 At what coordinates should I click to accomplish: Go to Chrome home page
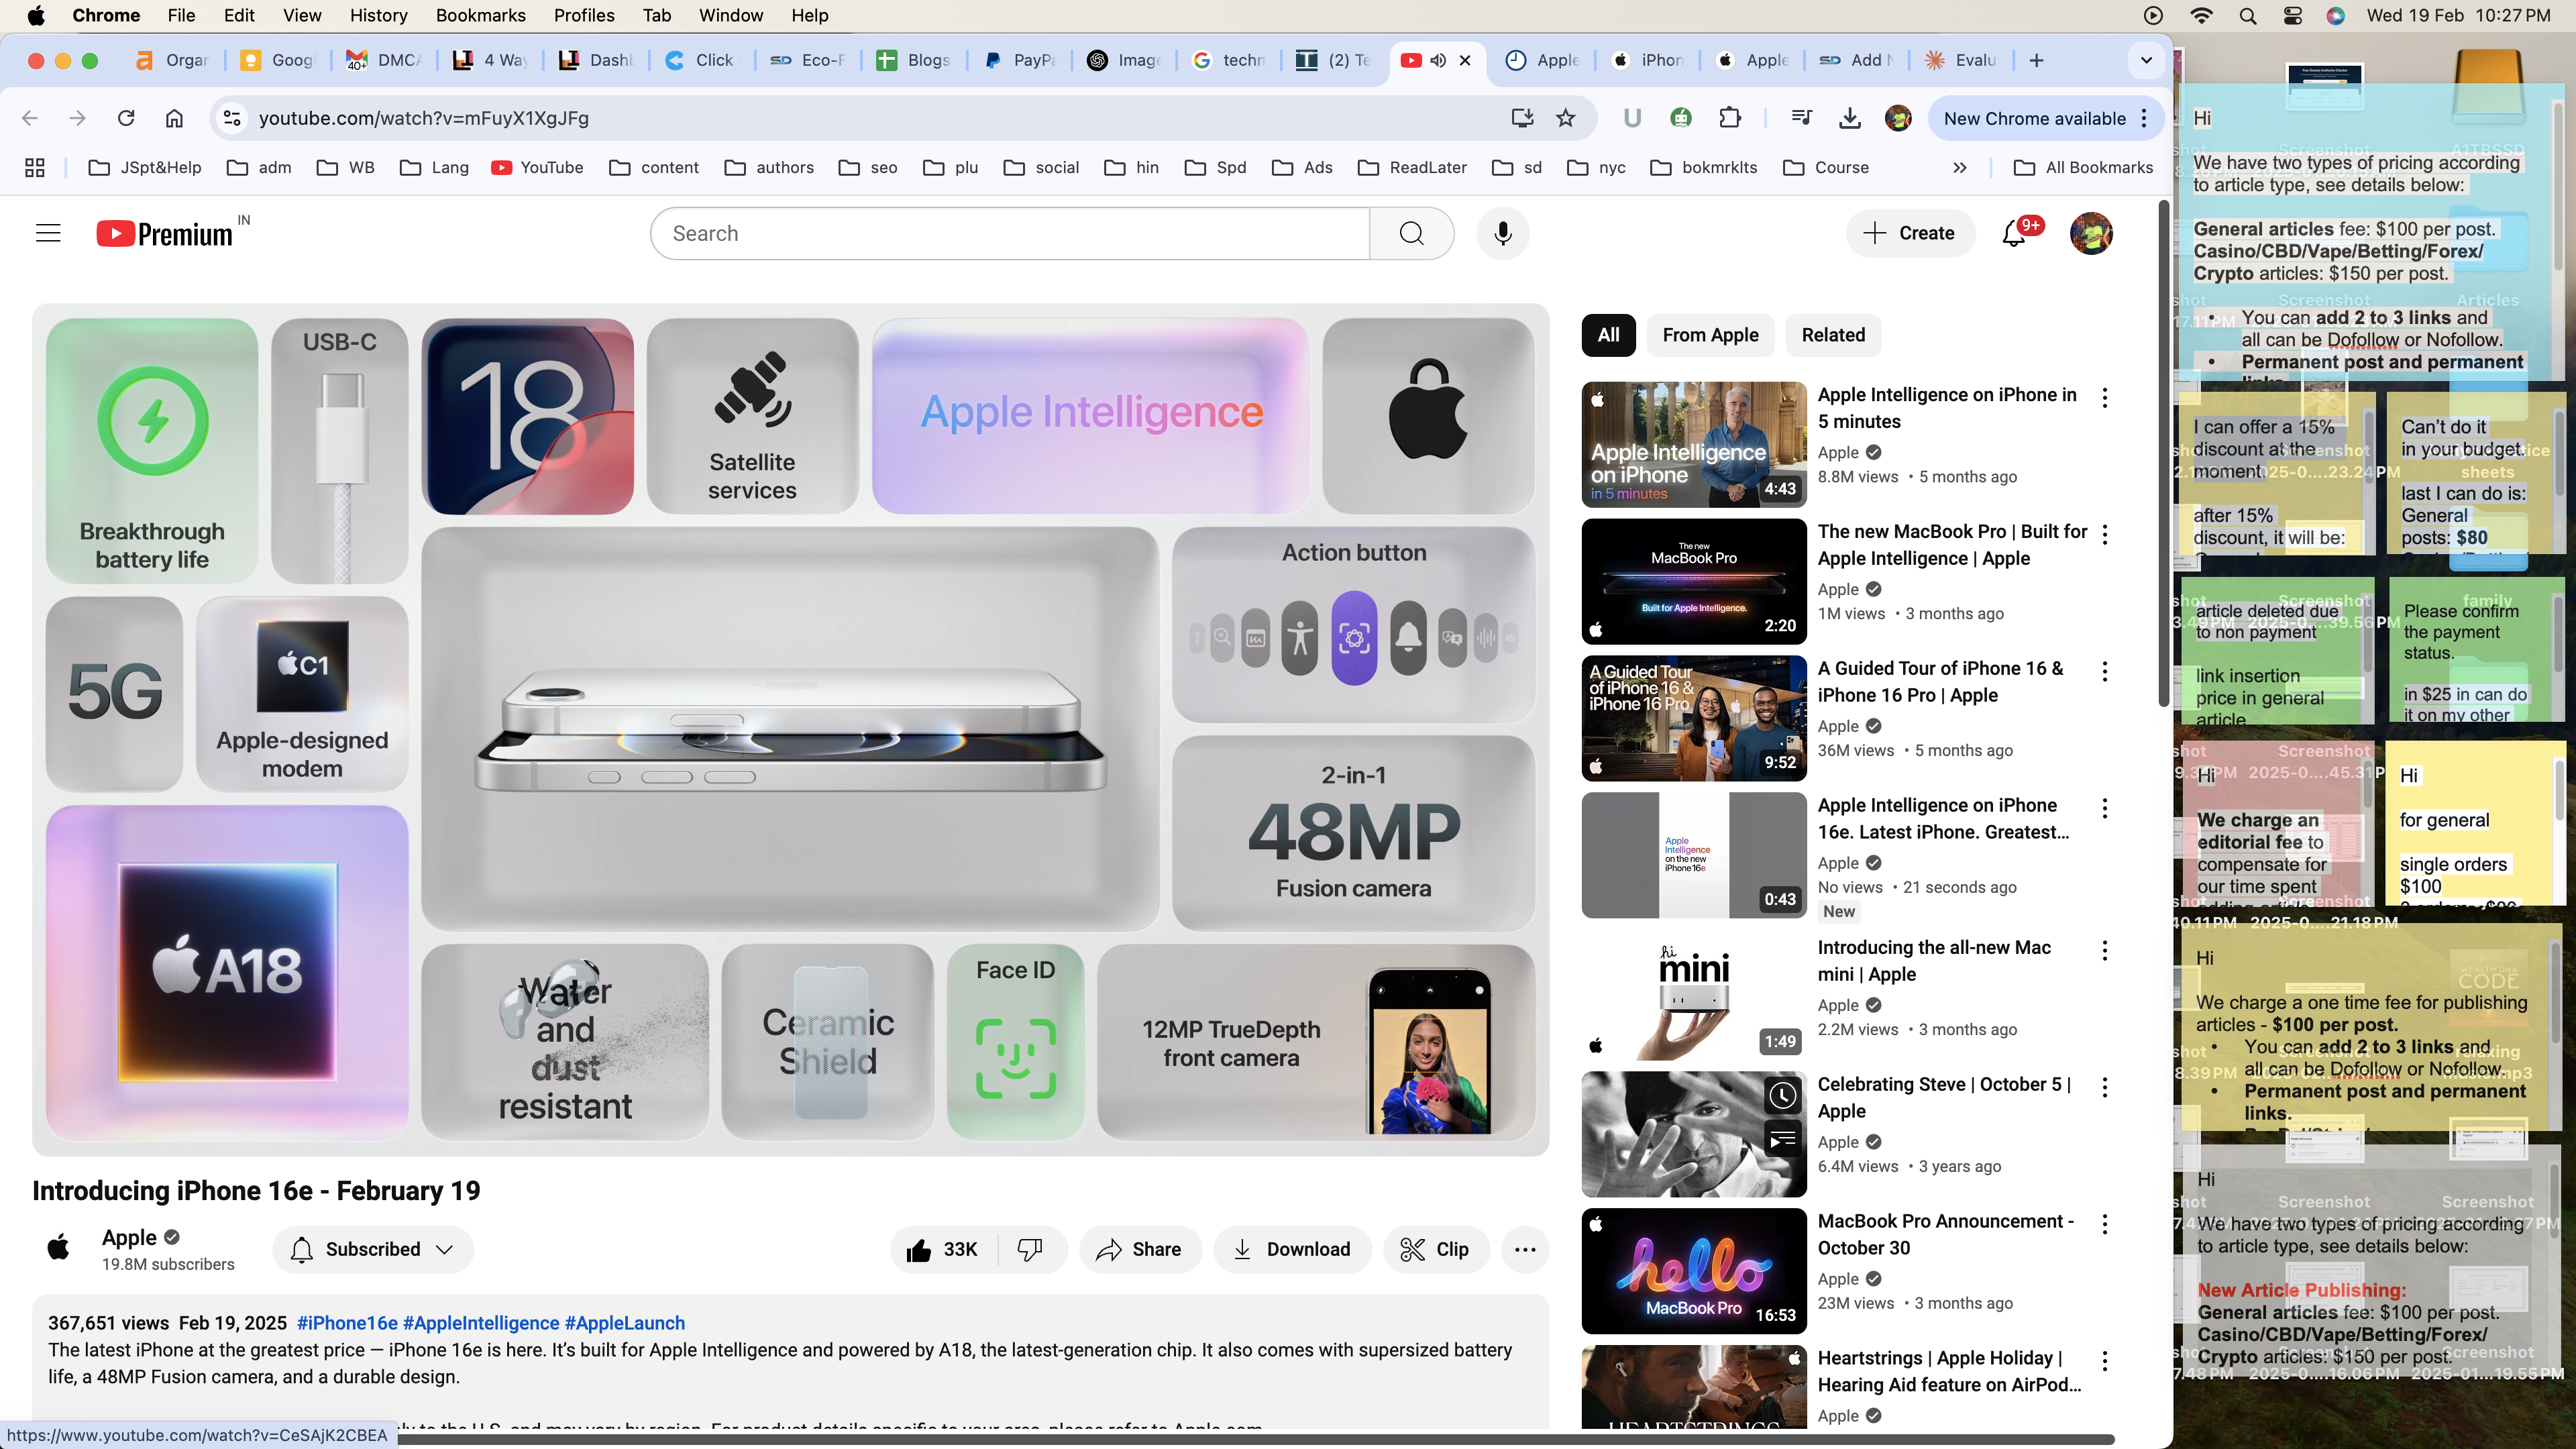[174, 118]
